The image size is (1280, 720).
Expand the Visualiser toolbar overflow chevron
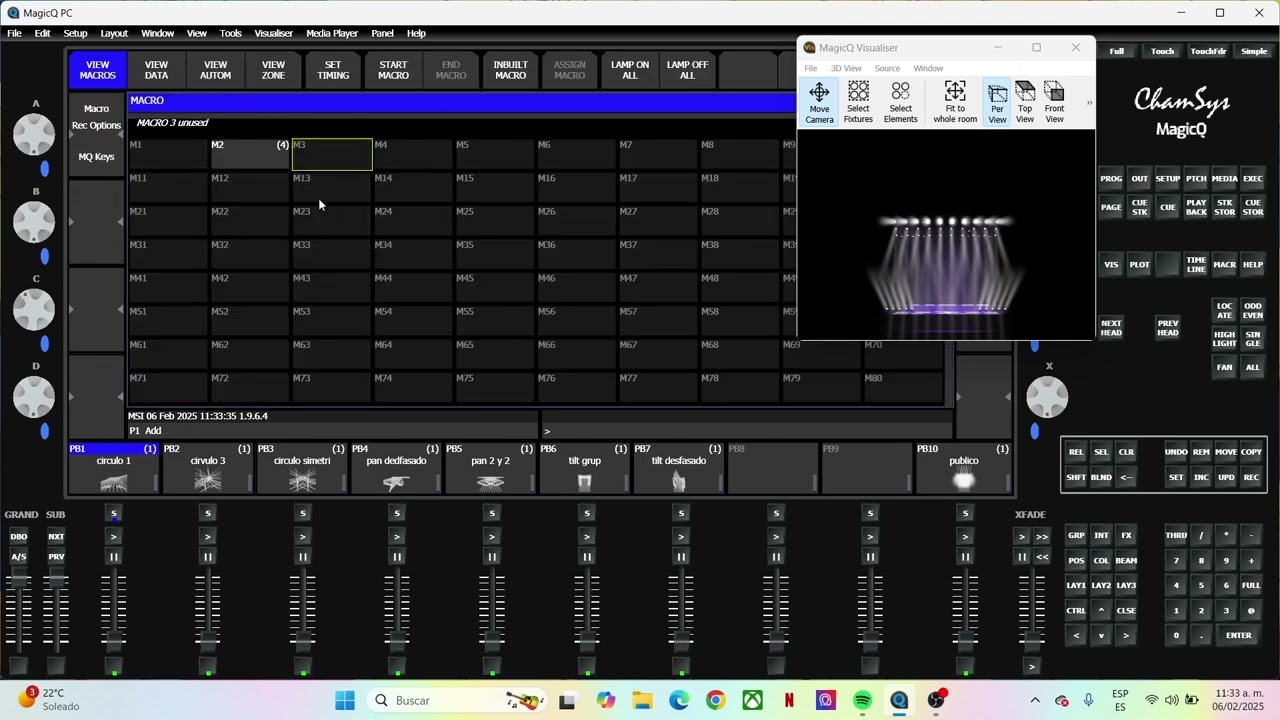pos(1089,103)
